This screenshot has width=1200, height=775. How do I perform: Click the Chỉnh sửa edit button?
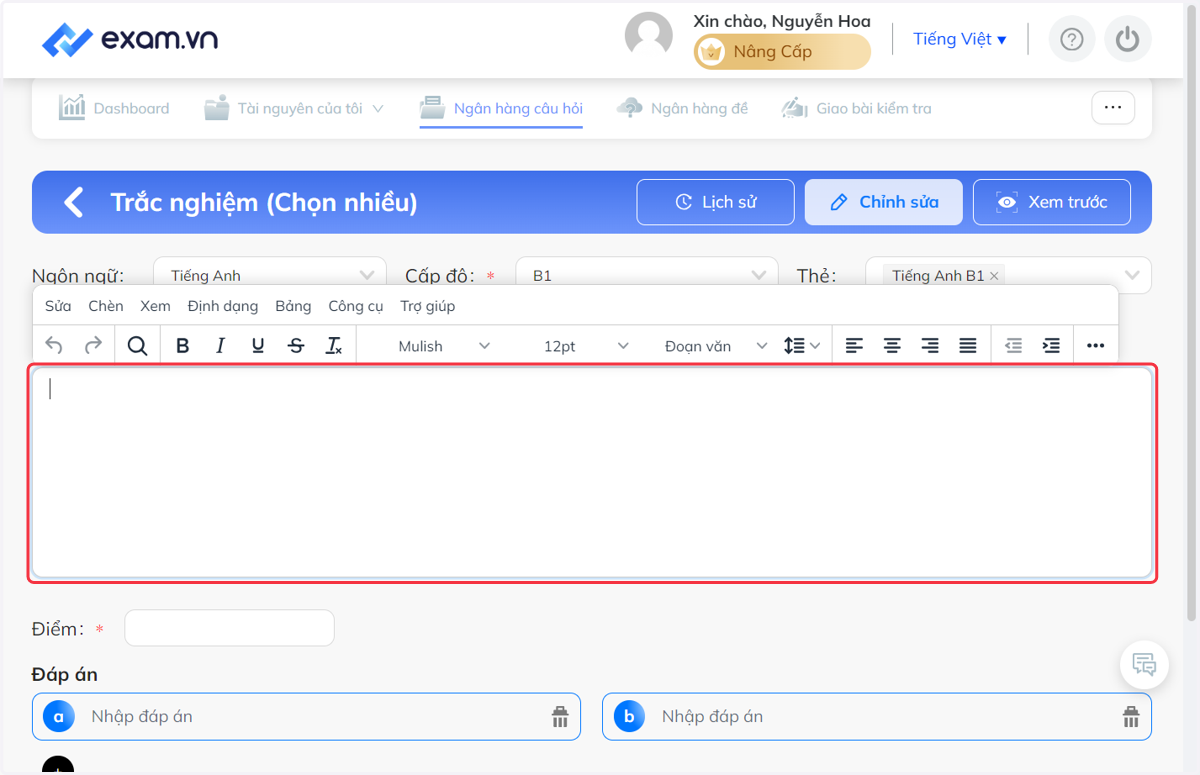coord(883,202)
